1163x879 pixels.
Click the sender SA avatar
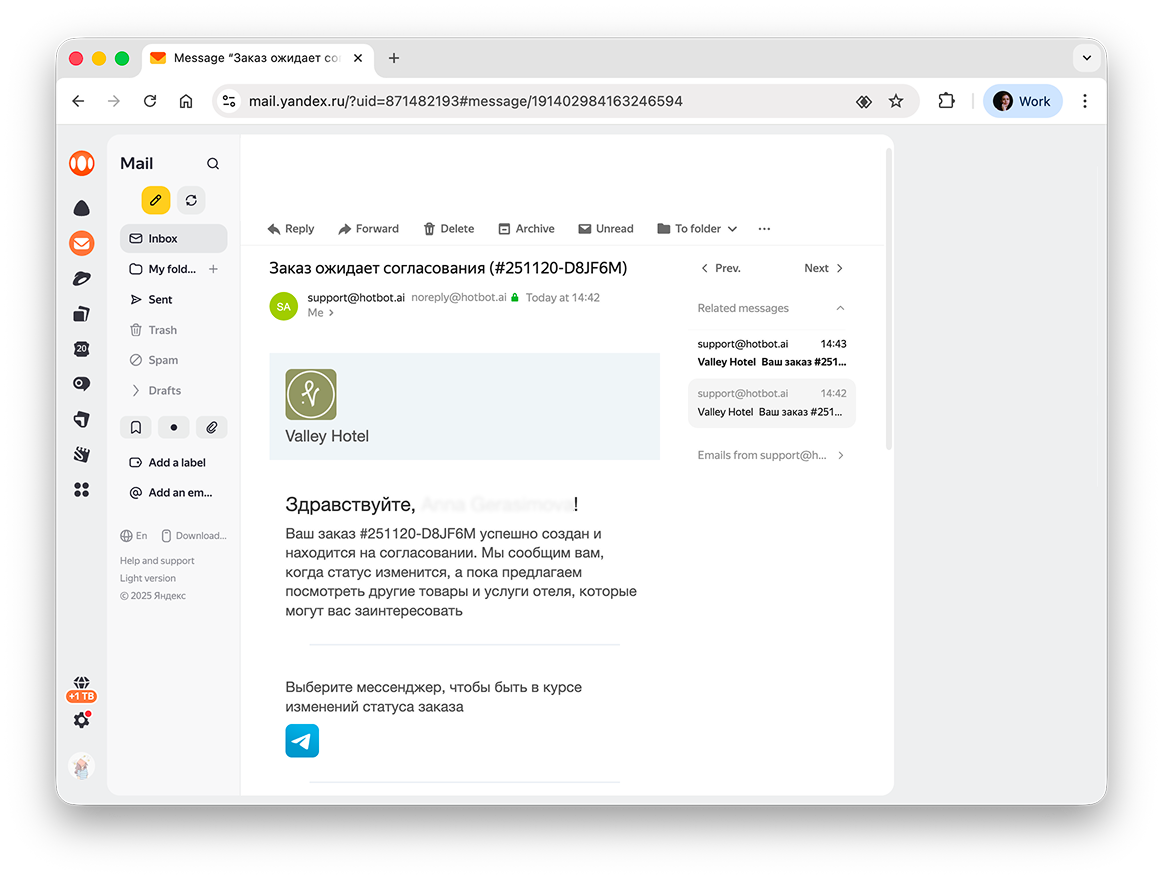point(283,306)
